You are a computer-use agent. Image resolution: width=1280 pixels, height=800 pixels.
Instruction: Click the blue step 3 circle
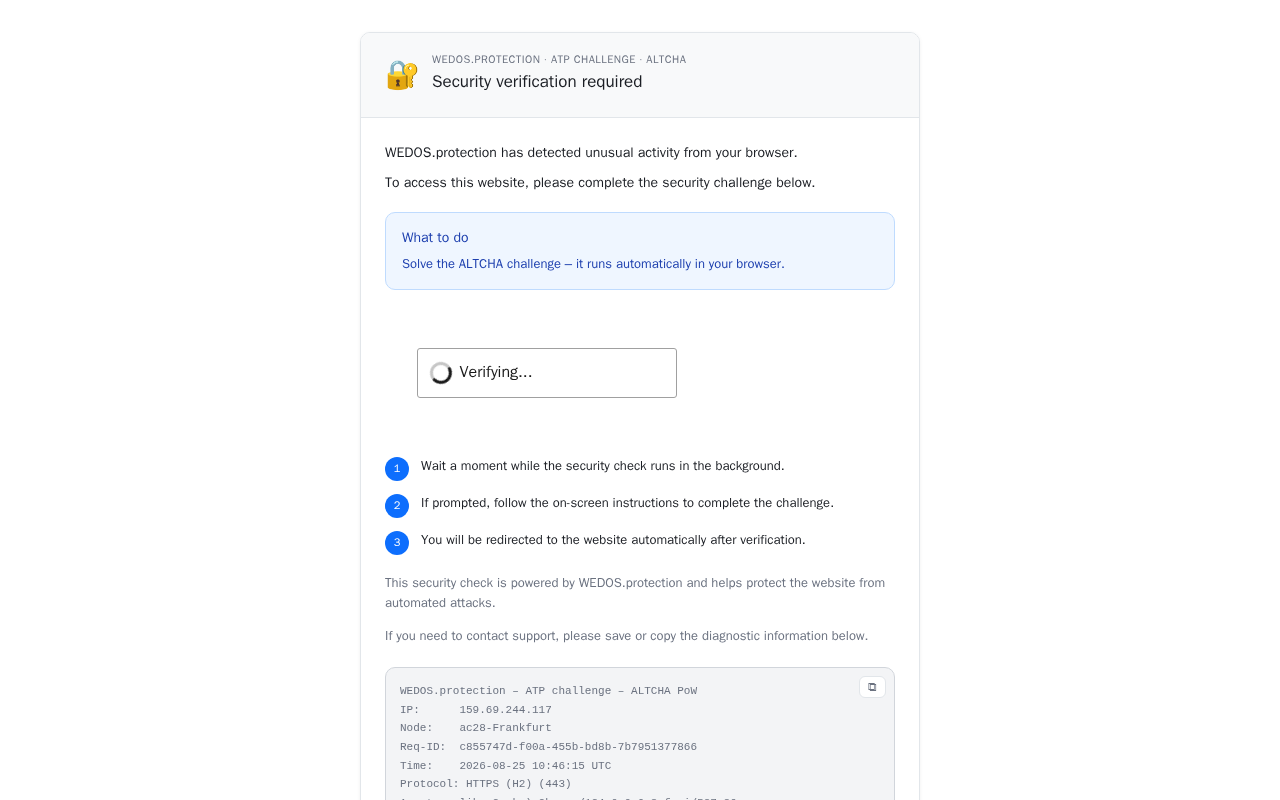point(397,543)
